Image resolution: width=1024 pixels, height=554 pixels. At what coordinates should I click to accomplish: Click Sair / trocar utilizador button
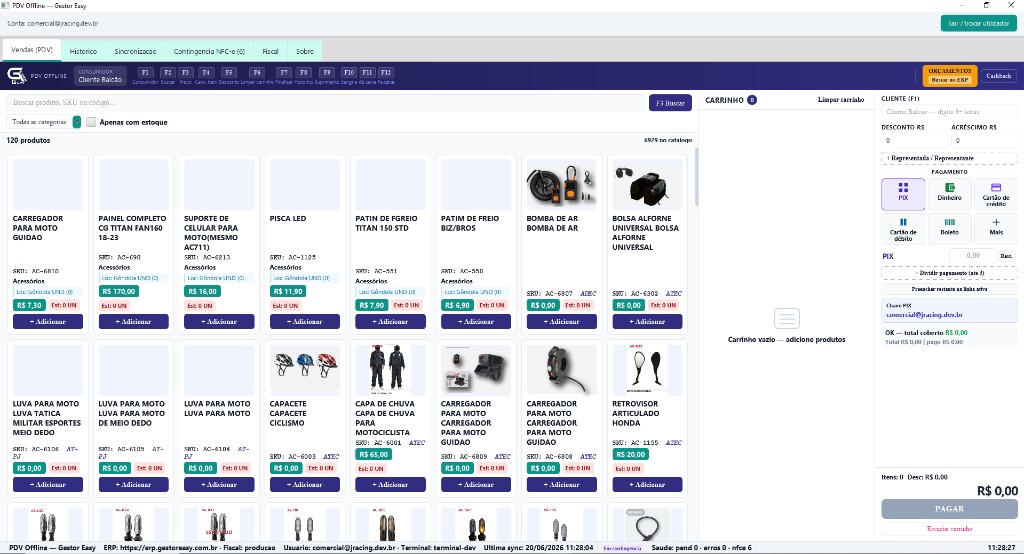978,23
